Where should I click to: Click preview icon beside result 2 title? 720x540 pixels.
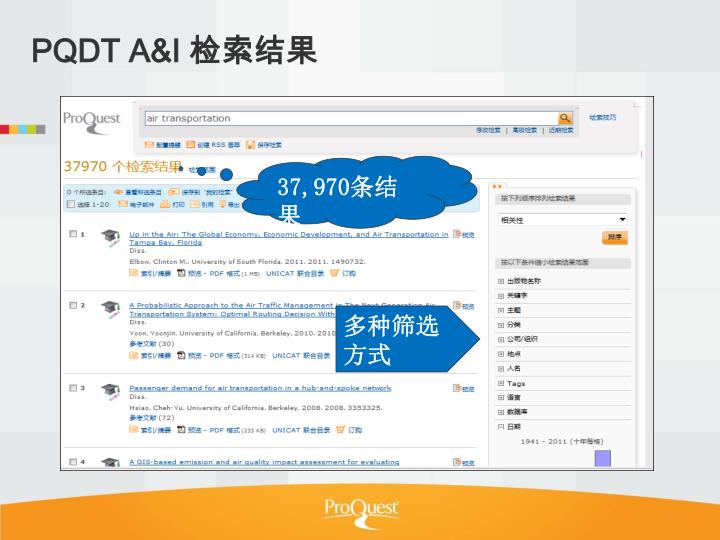(x=456, y=306)
